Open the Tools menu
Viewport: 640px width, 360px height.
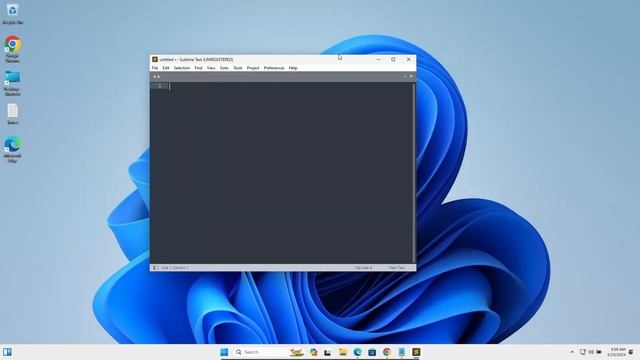(238, 68)
